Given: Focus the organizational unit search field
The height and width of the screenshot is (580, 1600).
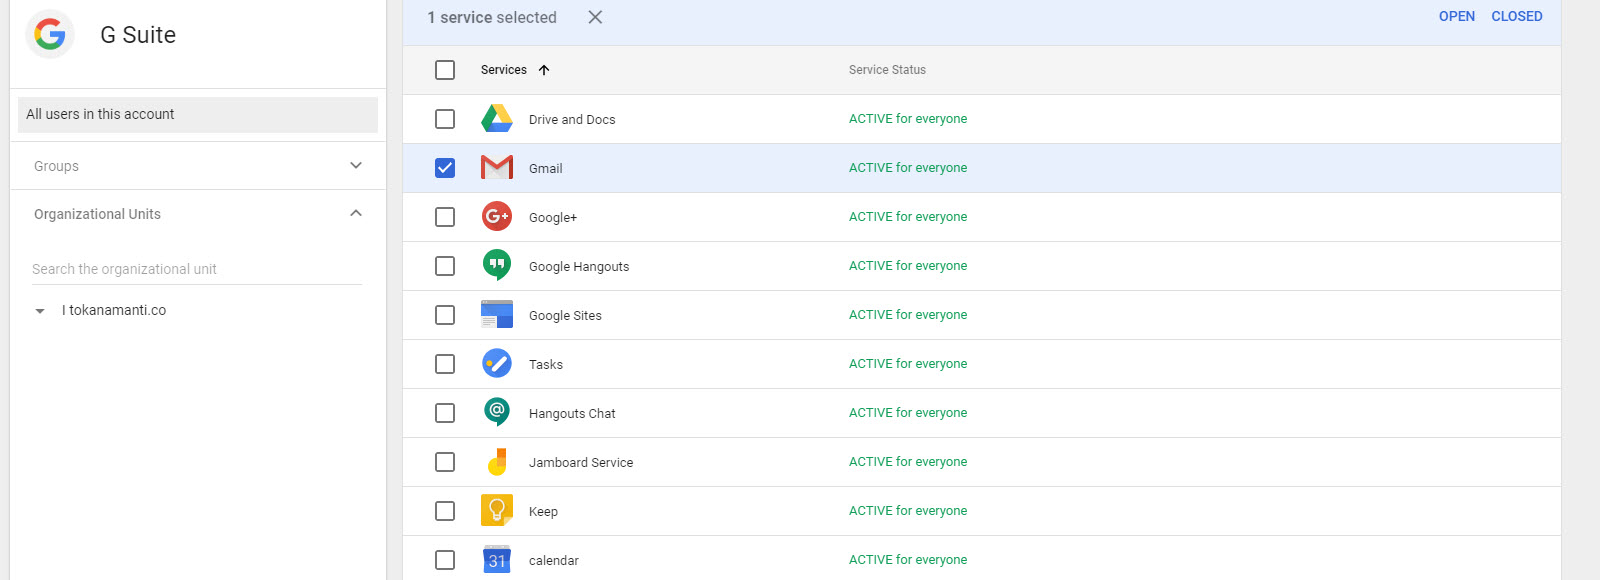Looking at the screenshot, I should click(197, 269).
